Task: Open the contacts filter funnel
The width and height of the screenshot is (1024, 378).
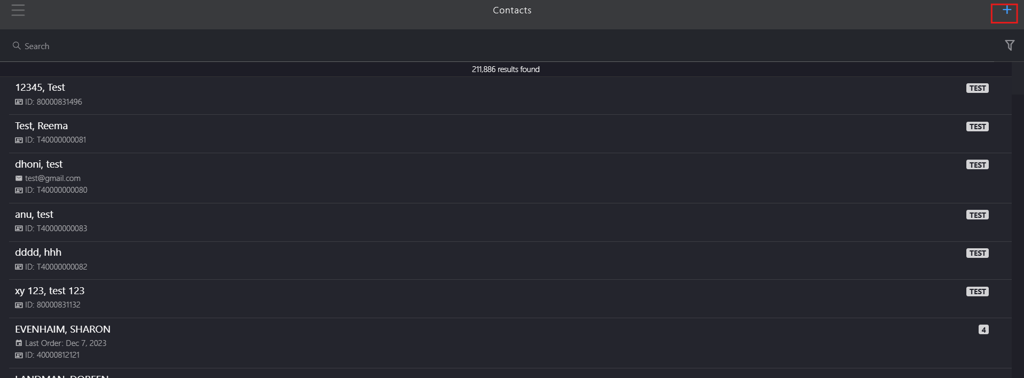Action: (x=1009, y=45)
